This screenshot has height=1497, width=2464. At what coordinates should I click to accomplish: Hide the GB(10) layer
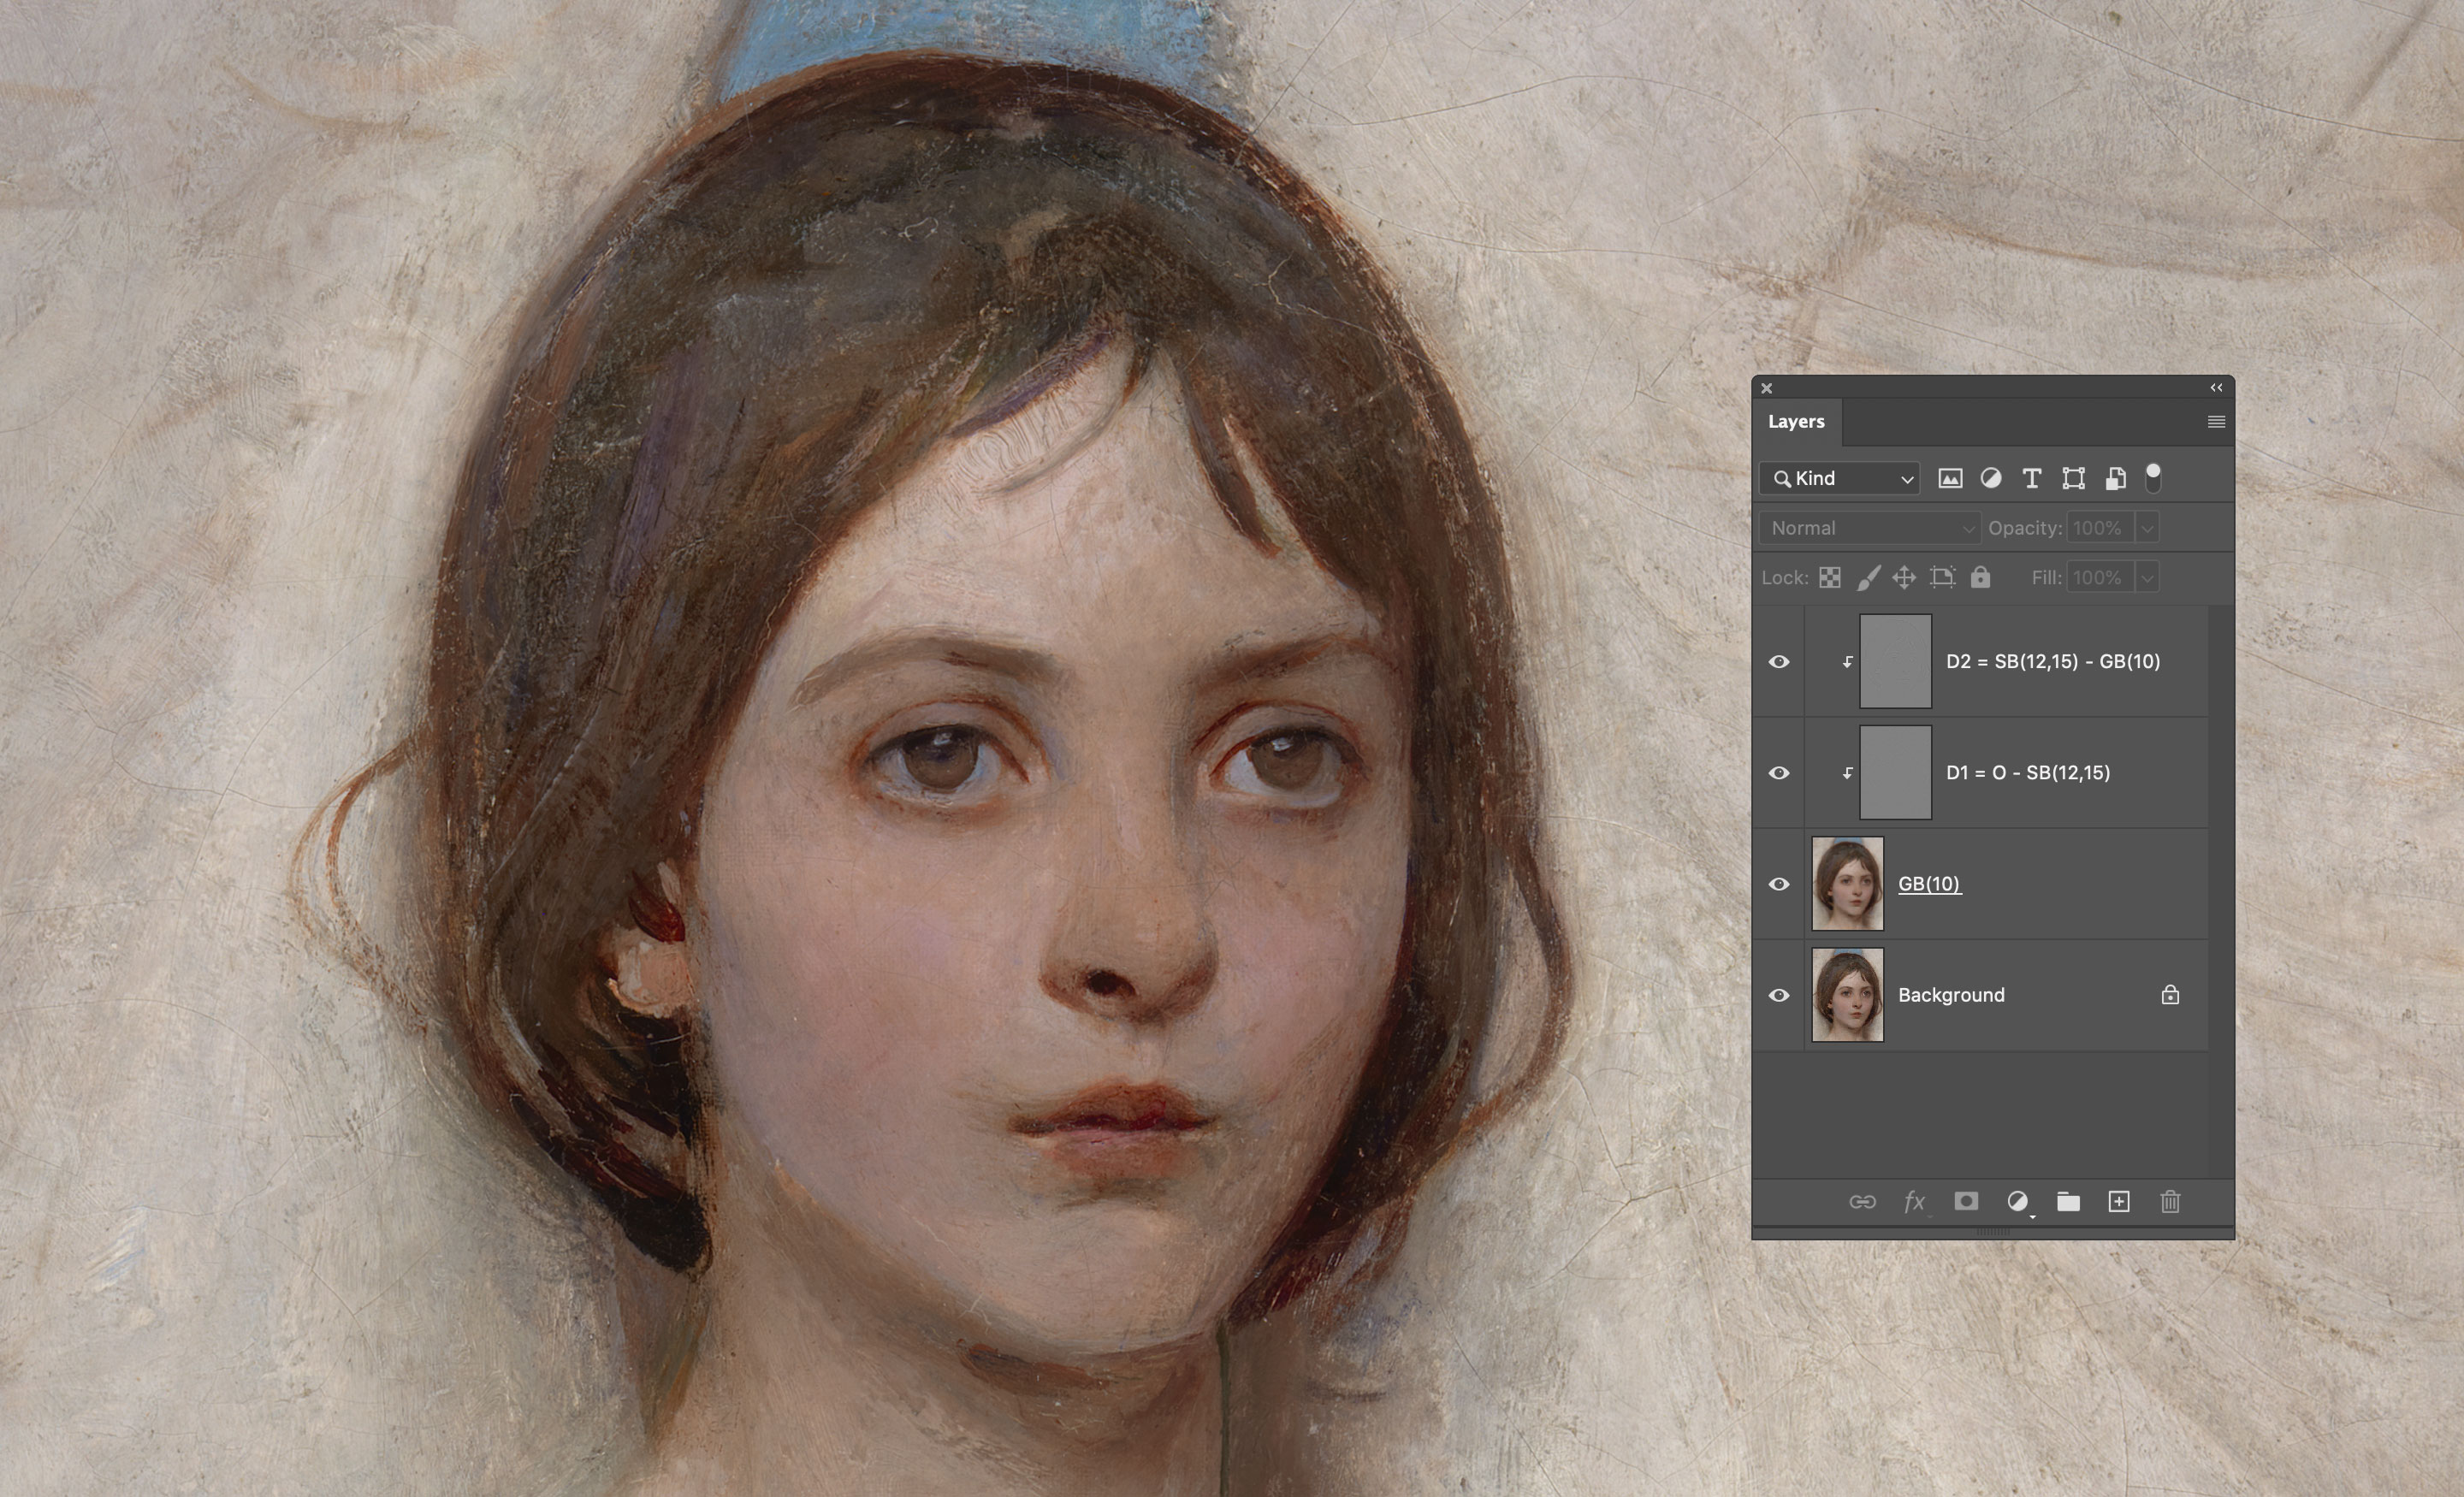(1779, 884)
